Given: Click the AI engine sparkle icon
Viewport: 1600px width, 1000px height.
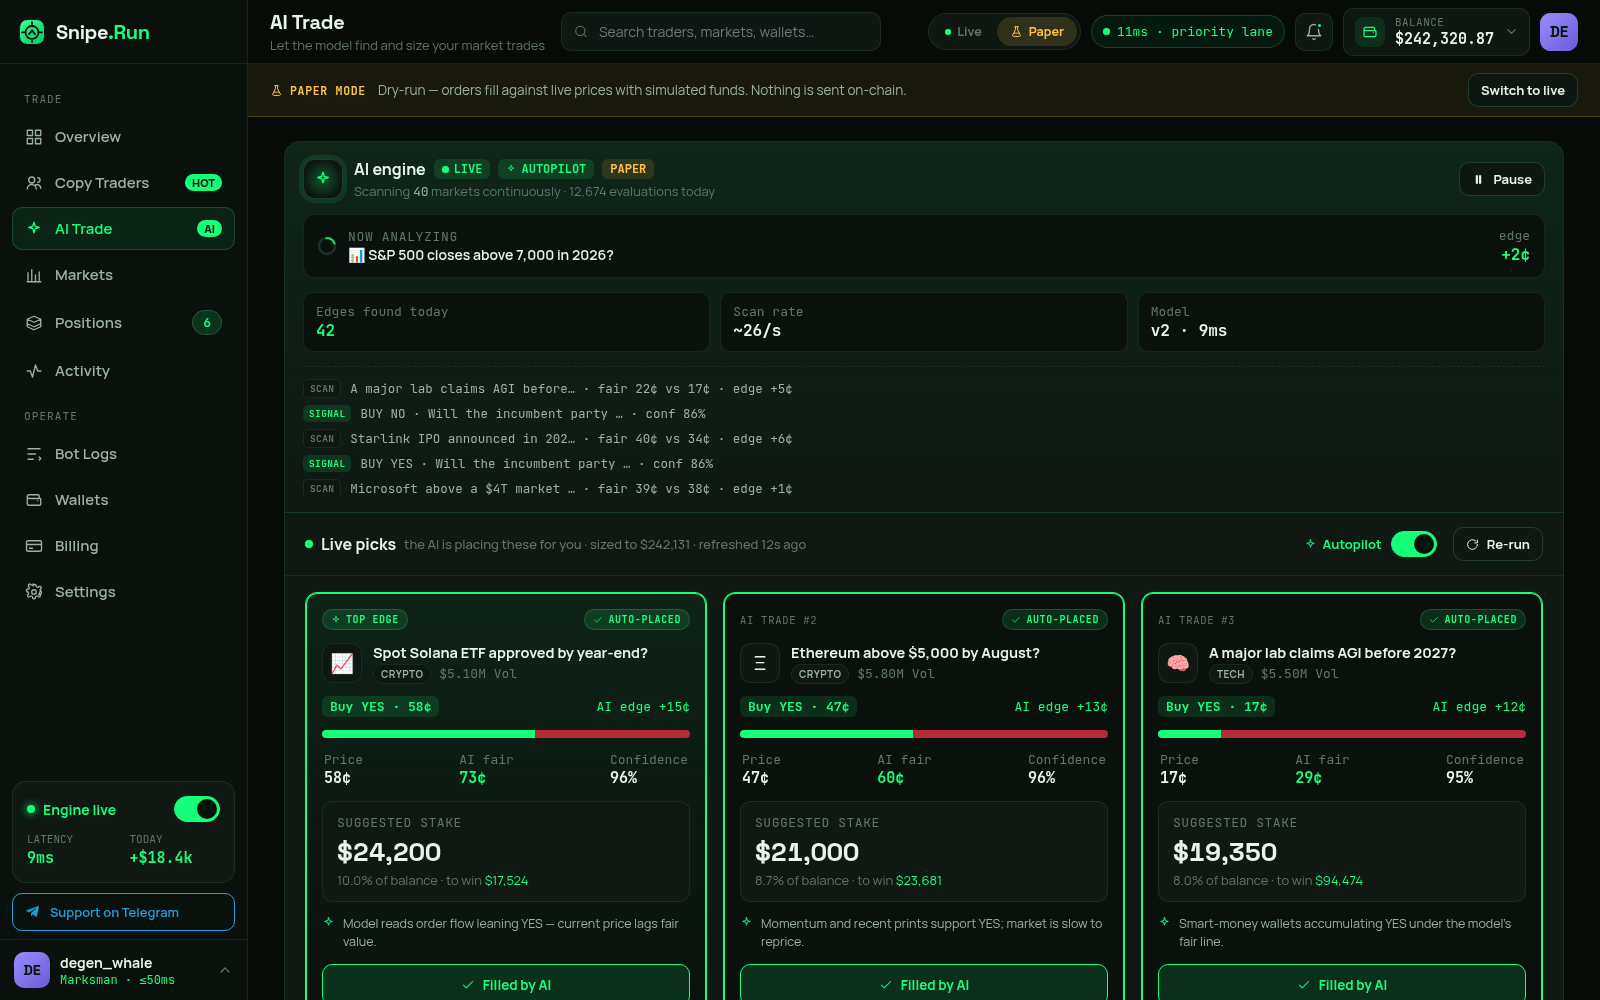Looking at the screenshot, I should point(323,178).
